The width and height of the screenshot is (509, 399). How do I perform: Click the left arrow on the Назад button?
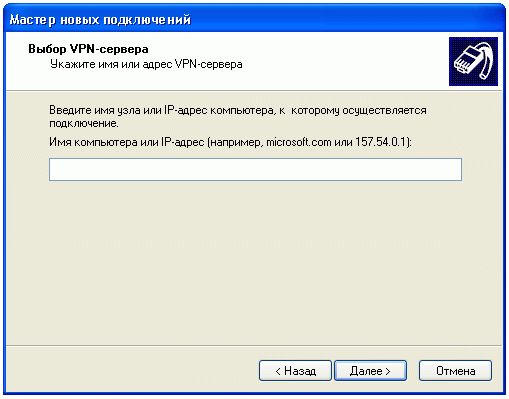point(278,371)
